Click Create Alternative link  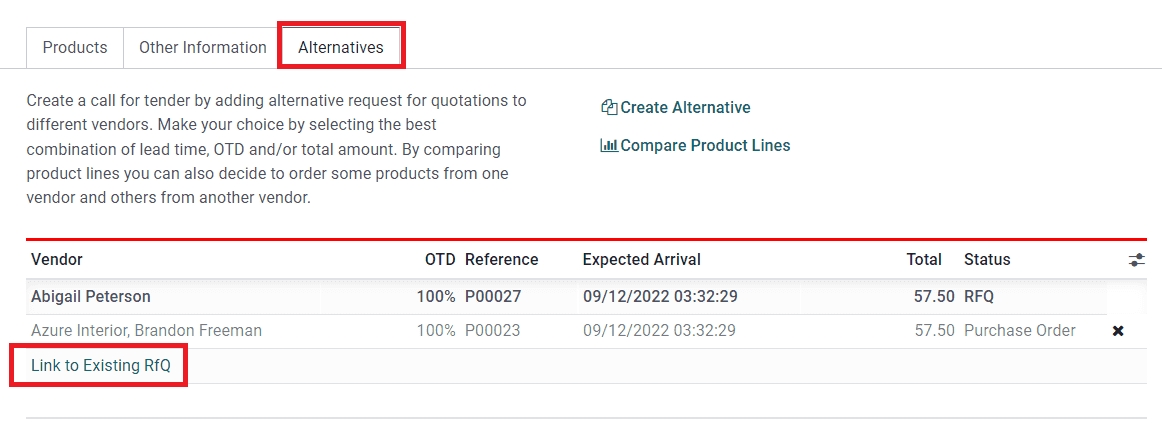(685, 107)
